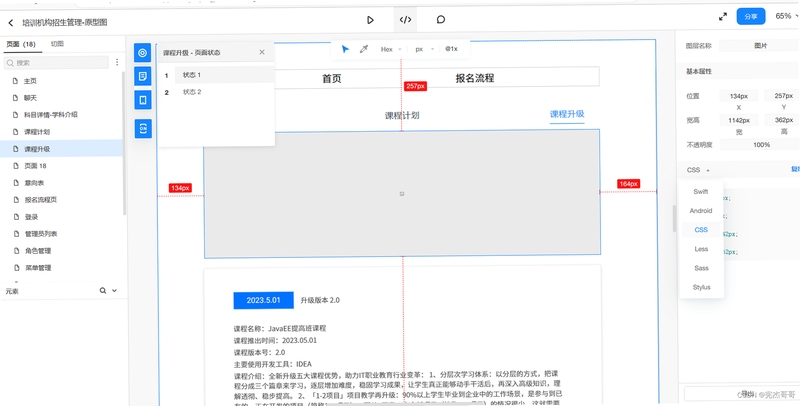Open the Hex color format dropdown

point(391,49)
